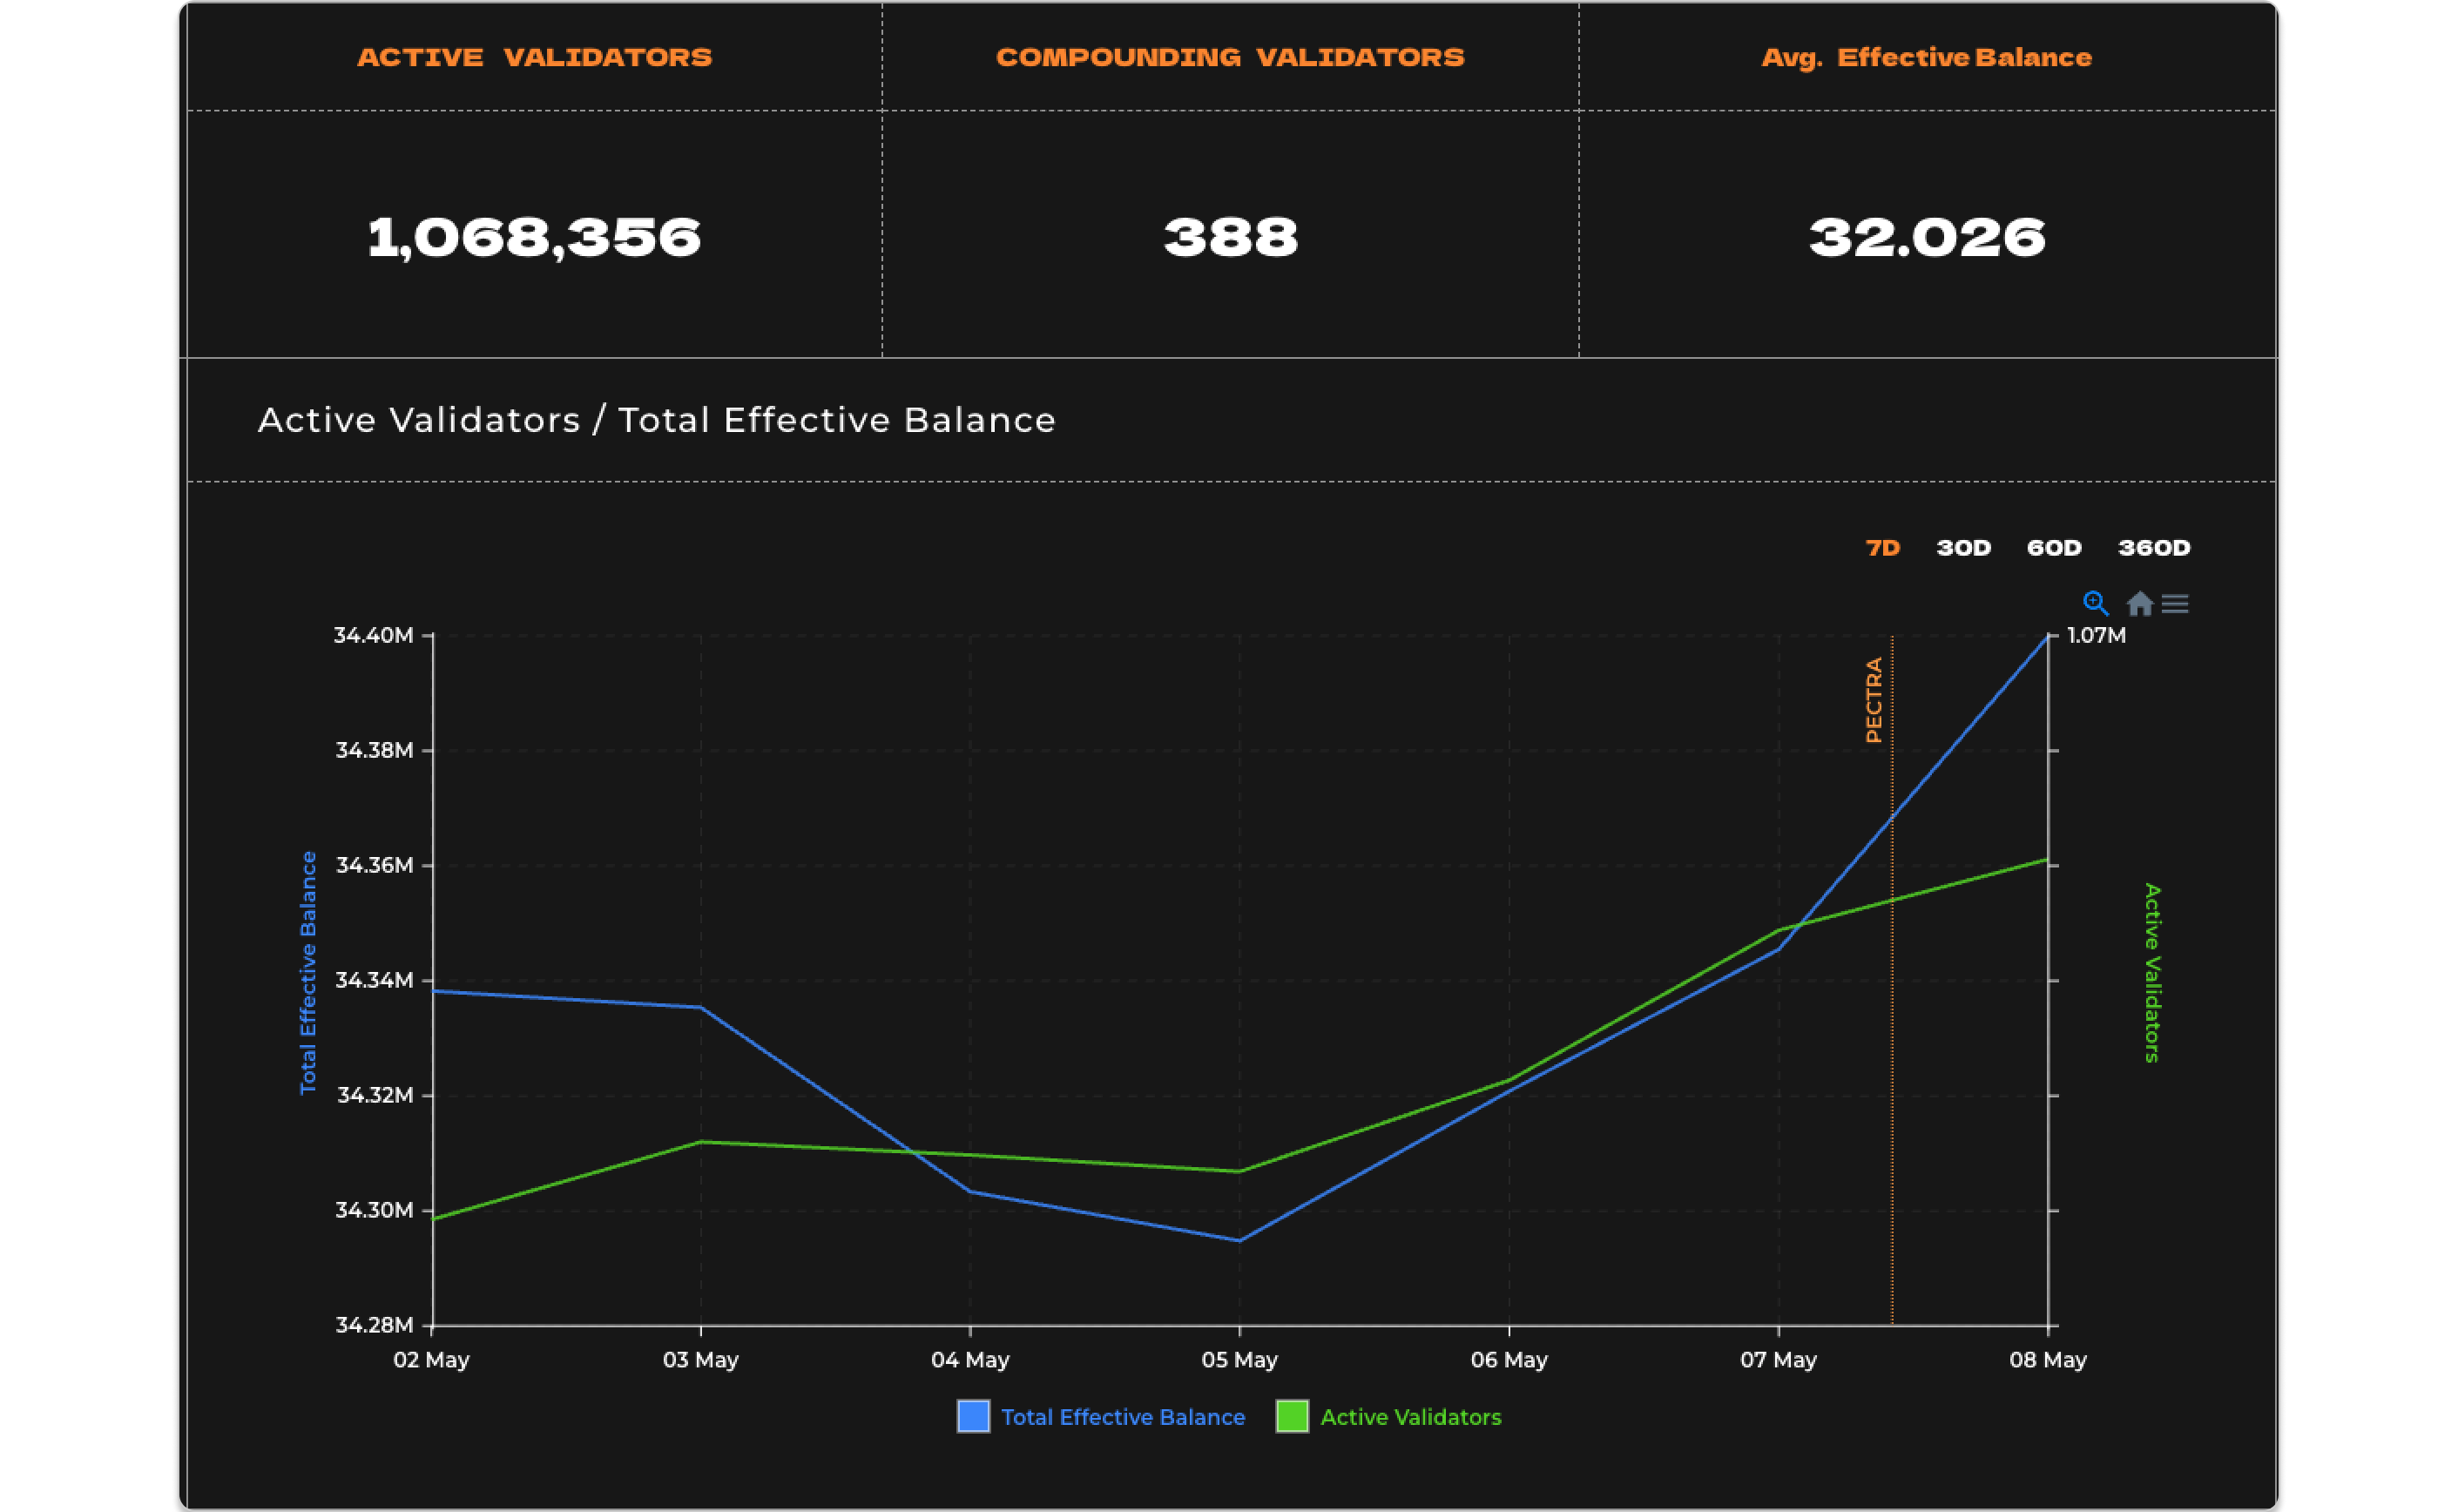2458x1512 pixels.
Task: Activate the selection zoom magnifier icon
Action: click(2095, 603)
